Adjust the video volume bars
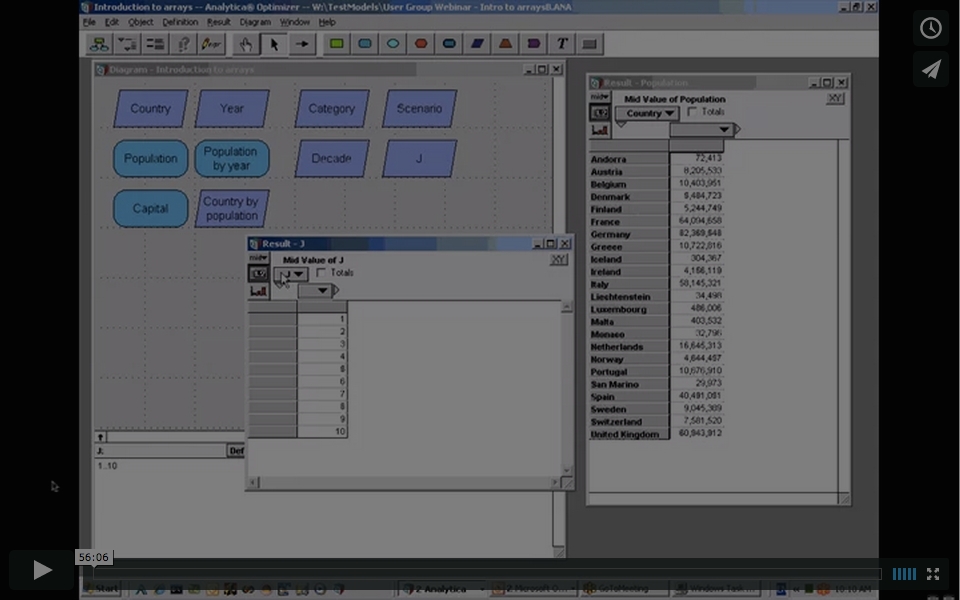 click(904, 574)
